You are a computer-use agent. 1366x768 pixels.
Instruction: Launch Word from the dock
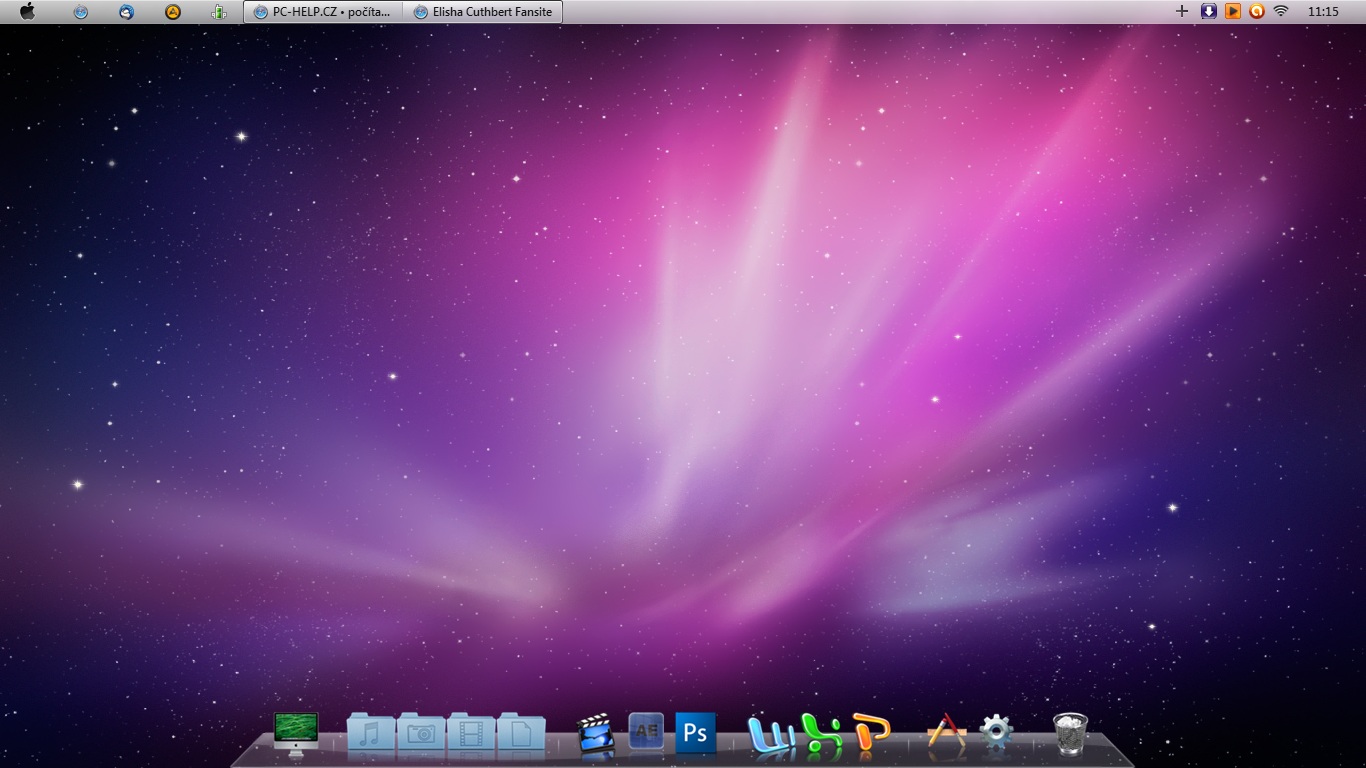[770, 736]
